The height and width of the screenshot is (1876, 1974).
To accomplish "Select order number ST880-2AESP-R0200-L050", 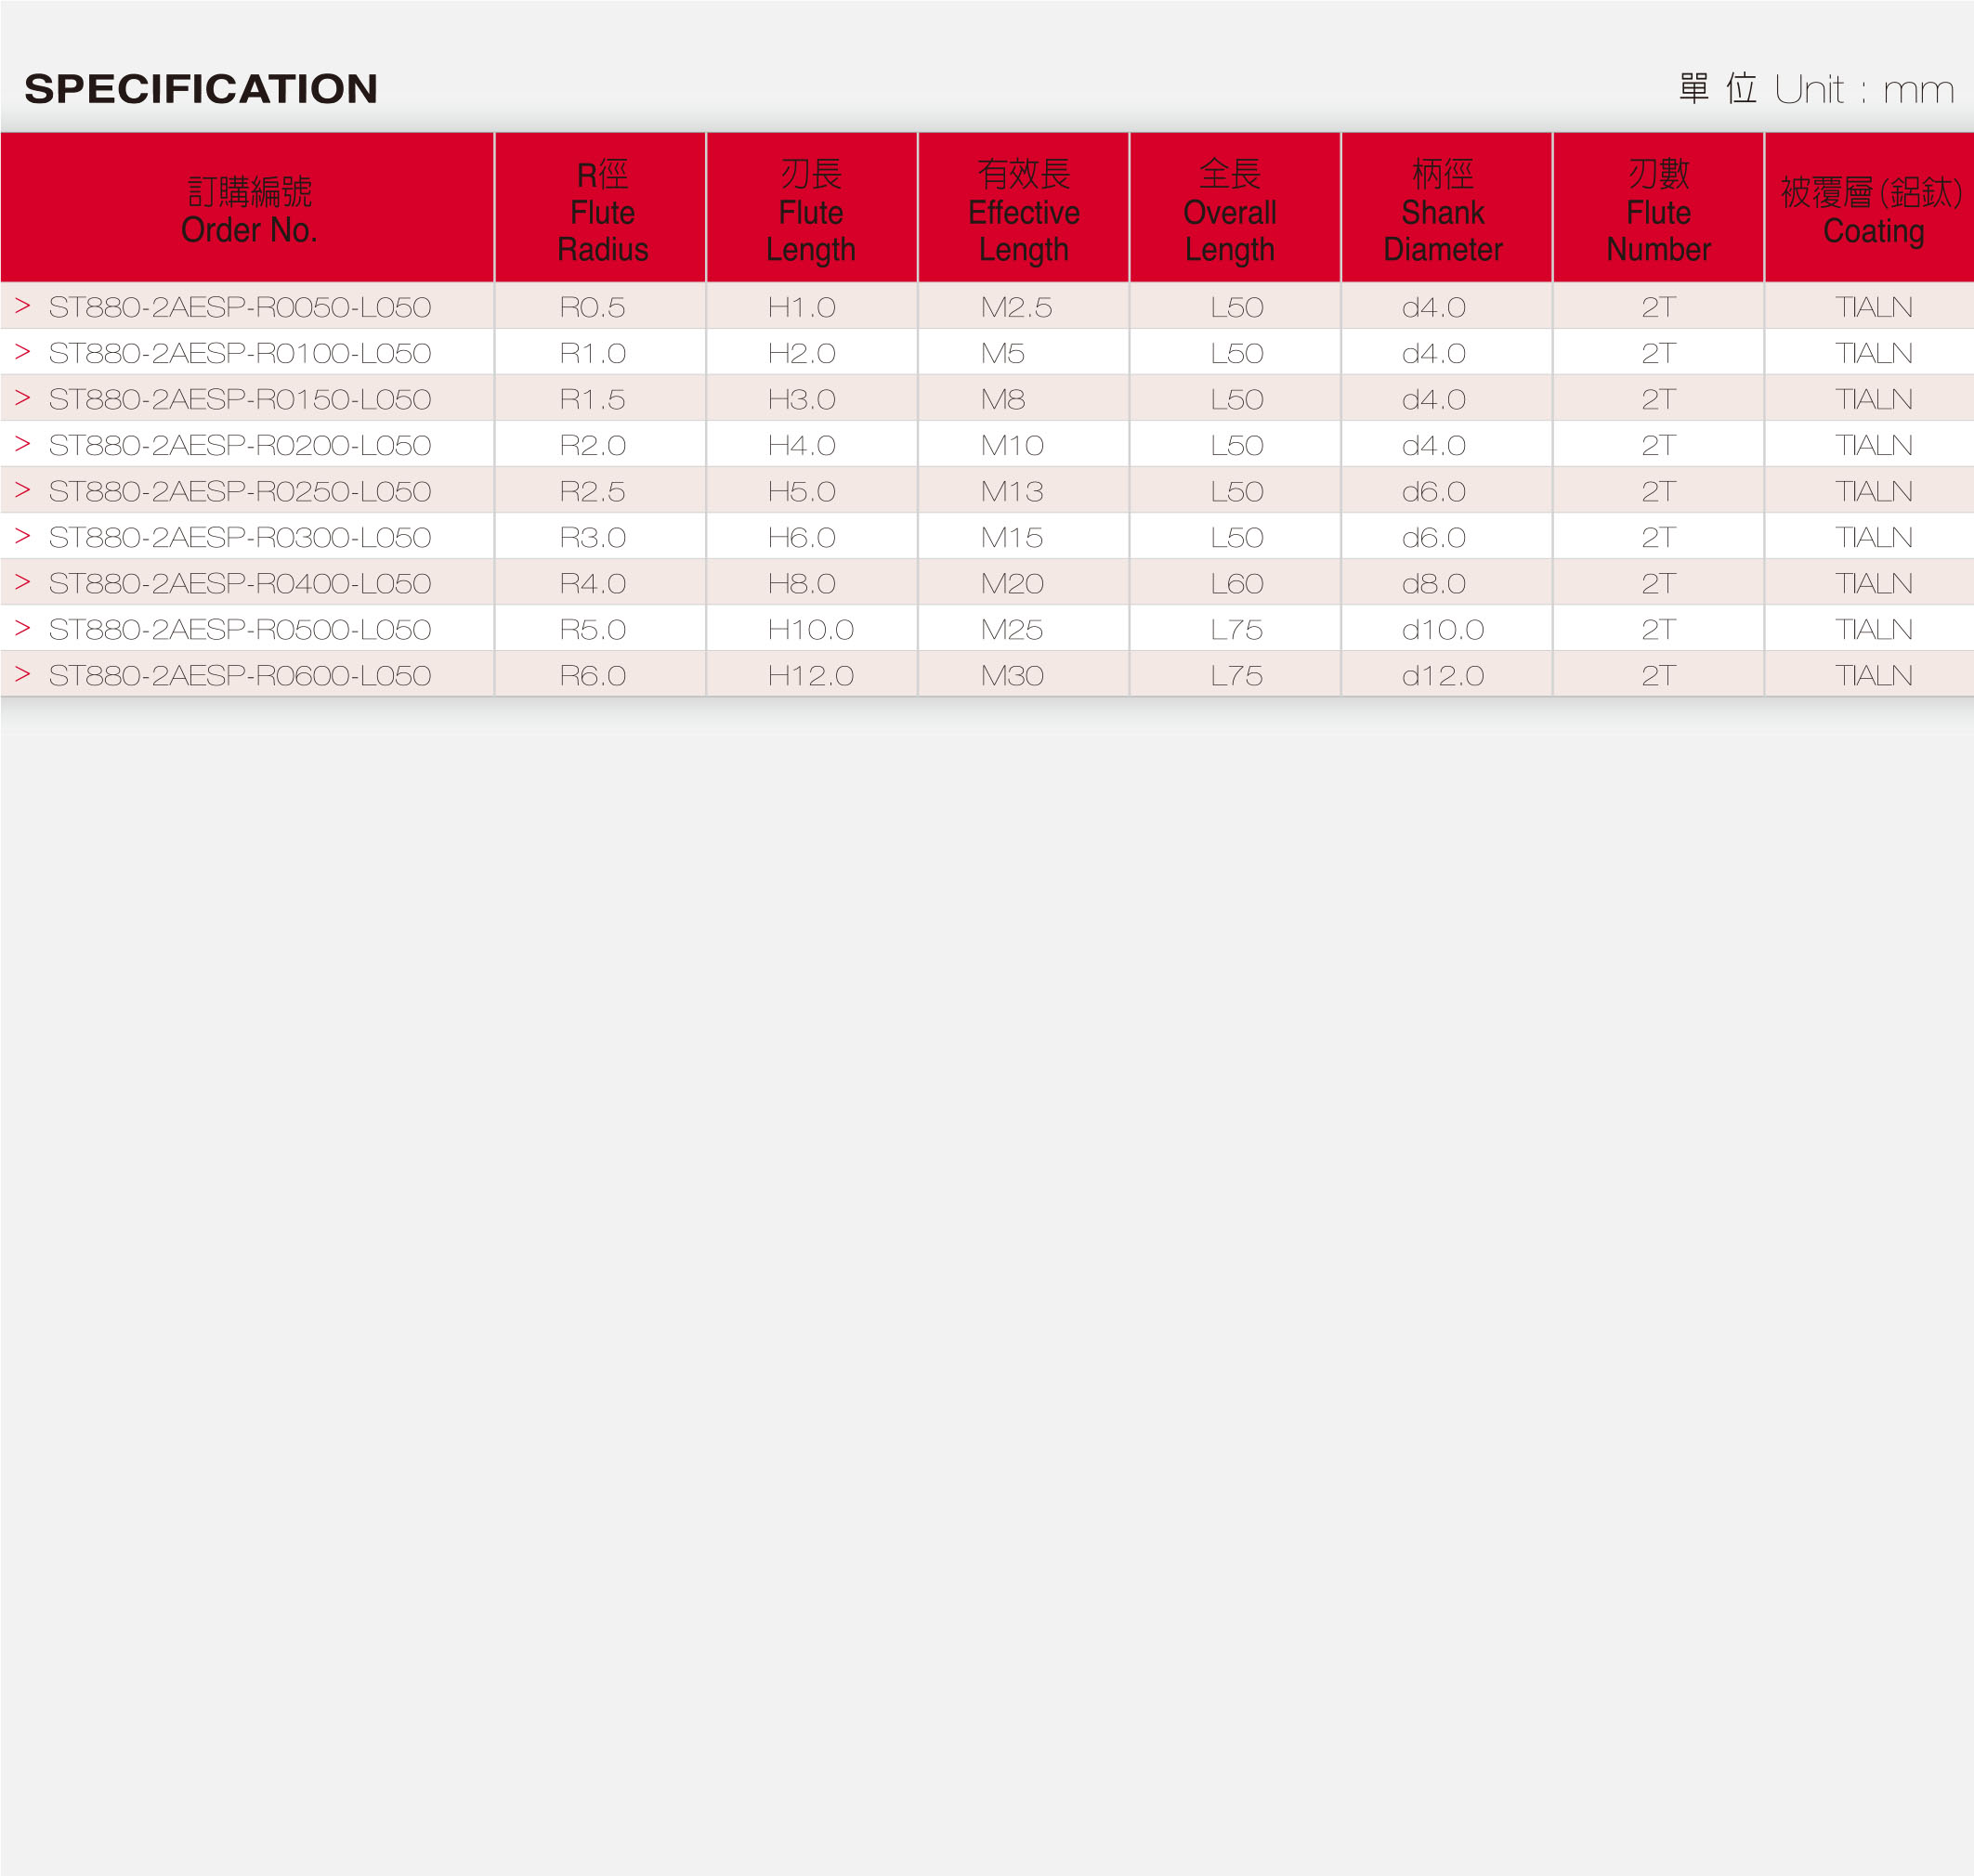I will (240, 445).
